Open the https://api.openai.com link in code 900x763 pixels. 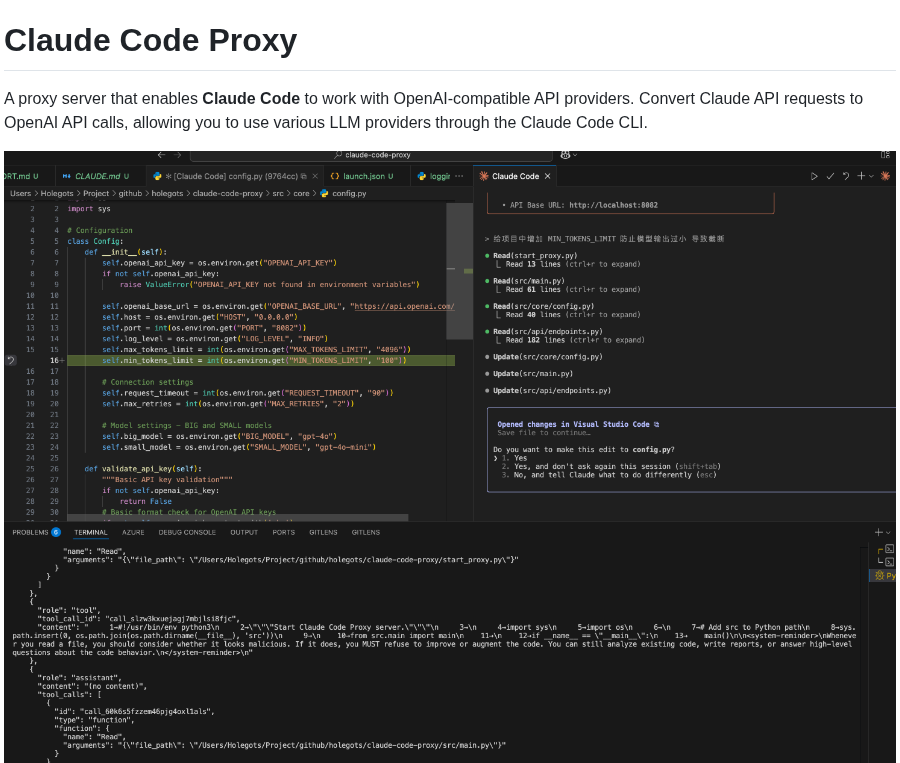click(404, 307)
